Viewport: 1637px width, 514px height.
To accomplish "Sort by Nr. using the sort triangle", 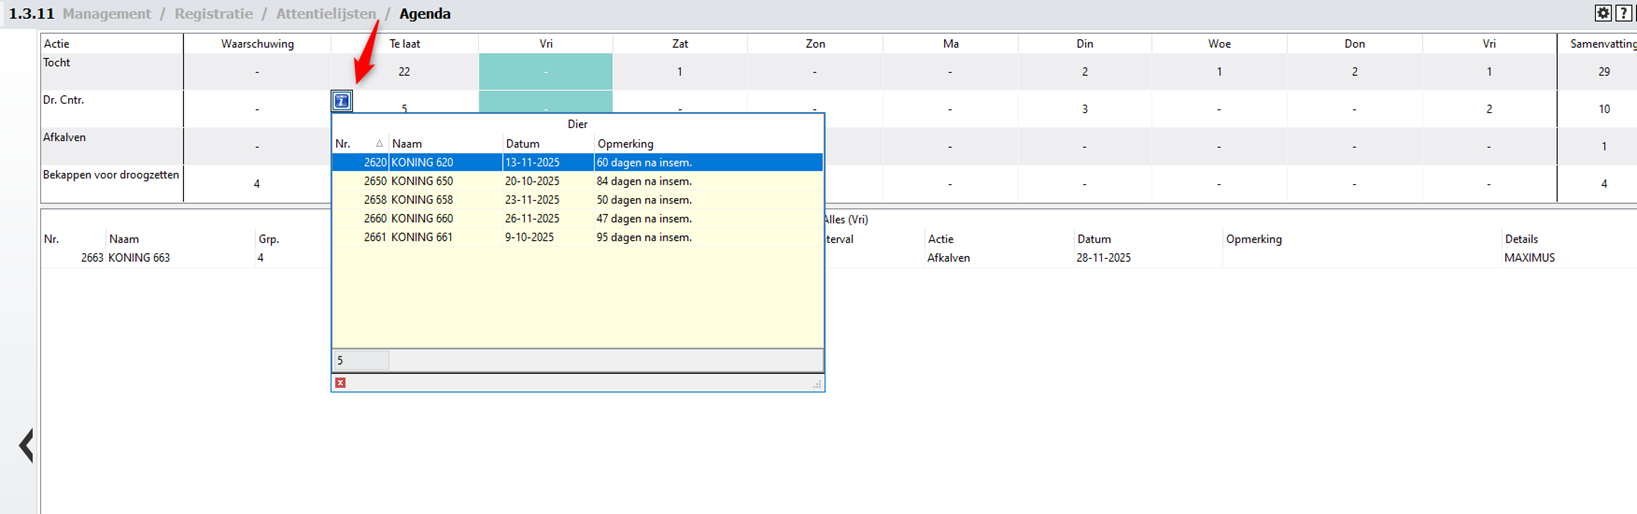I will point(379,144).
